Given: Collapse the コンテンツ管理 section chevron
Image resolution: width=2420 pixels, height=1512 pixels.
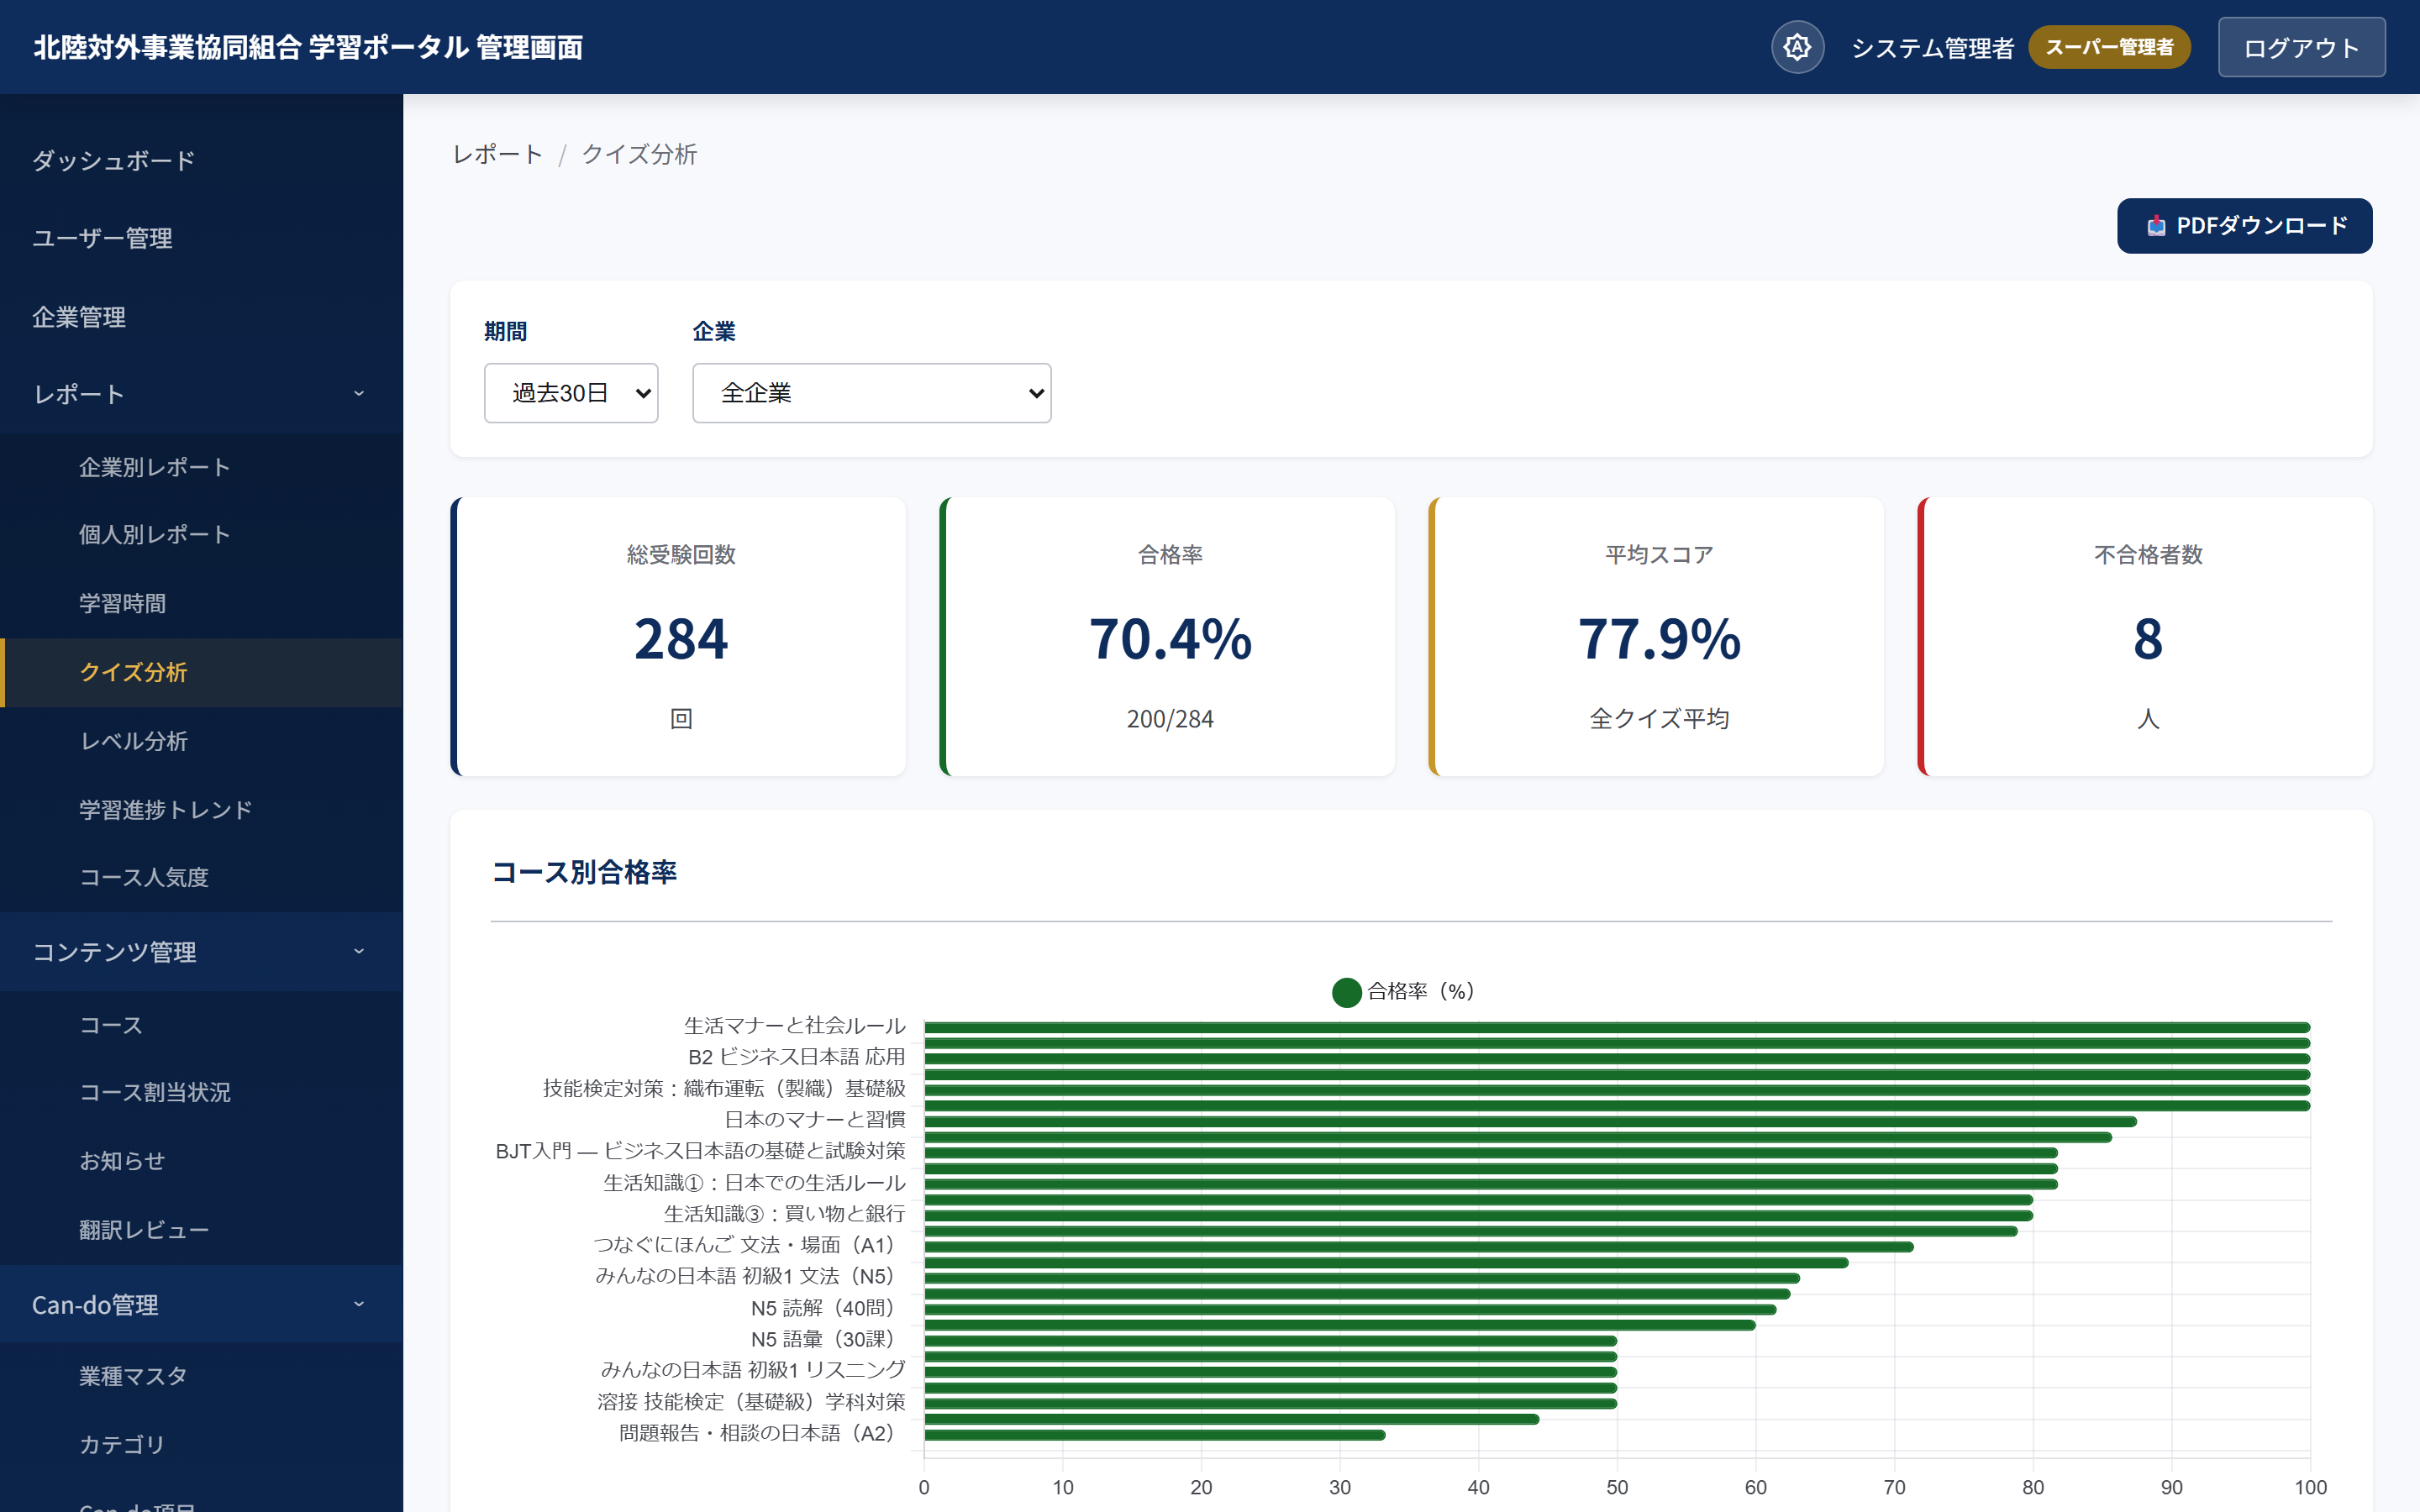Looking at the screenshot, I should click(x=359, y=951).
